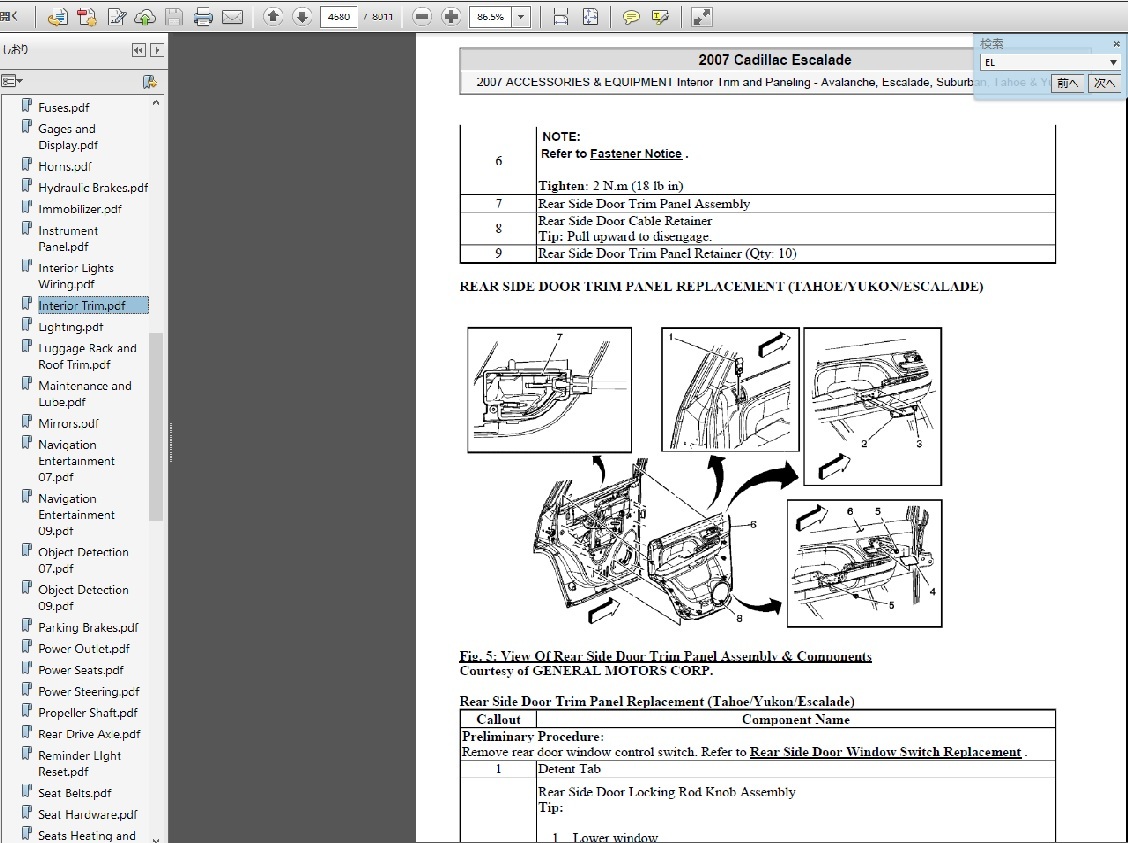
Task: Save the file with the floppy disk icon
Action: pos(174,17)
